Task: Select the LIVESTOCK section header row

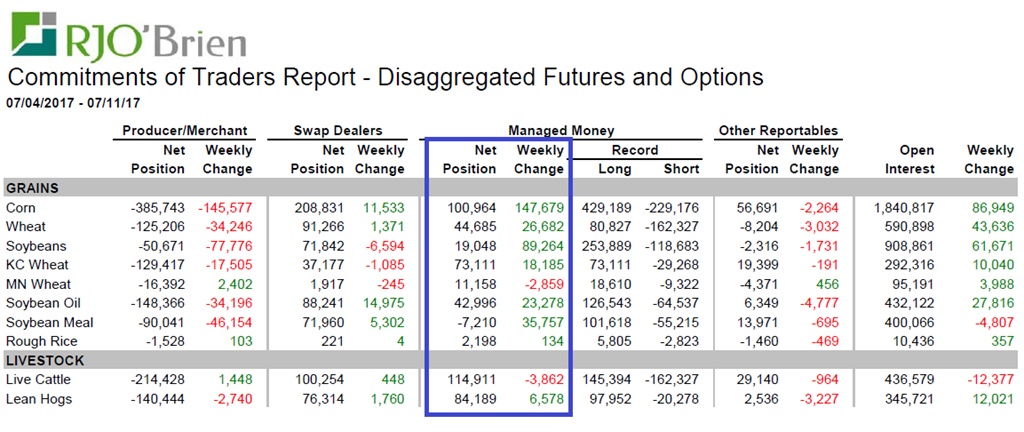Action: 45,360
